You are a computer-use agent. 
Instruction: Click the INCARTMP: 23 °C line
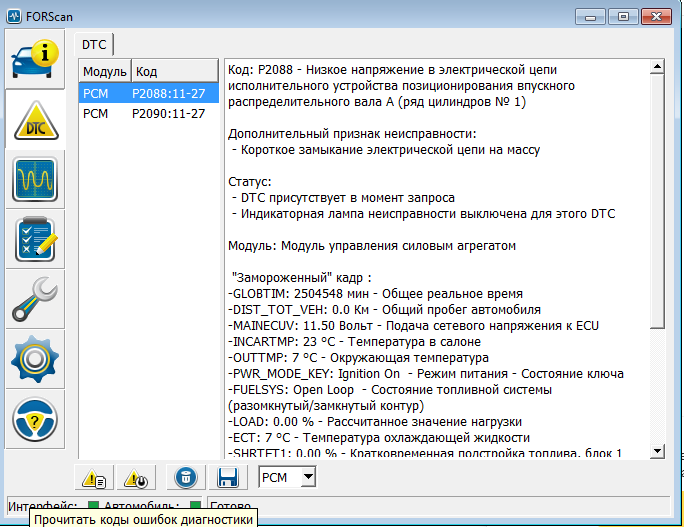pyautogui.click(x=354, y=342)
